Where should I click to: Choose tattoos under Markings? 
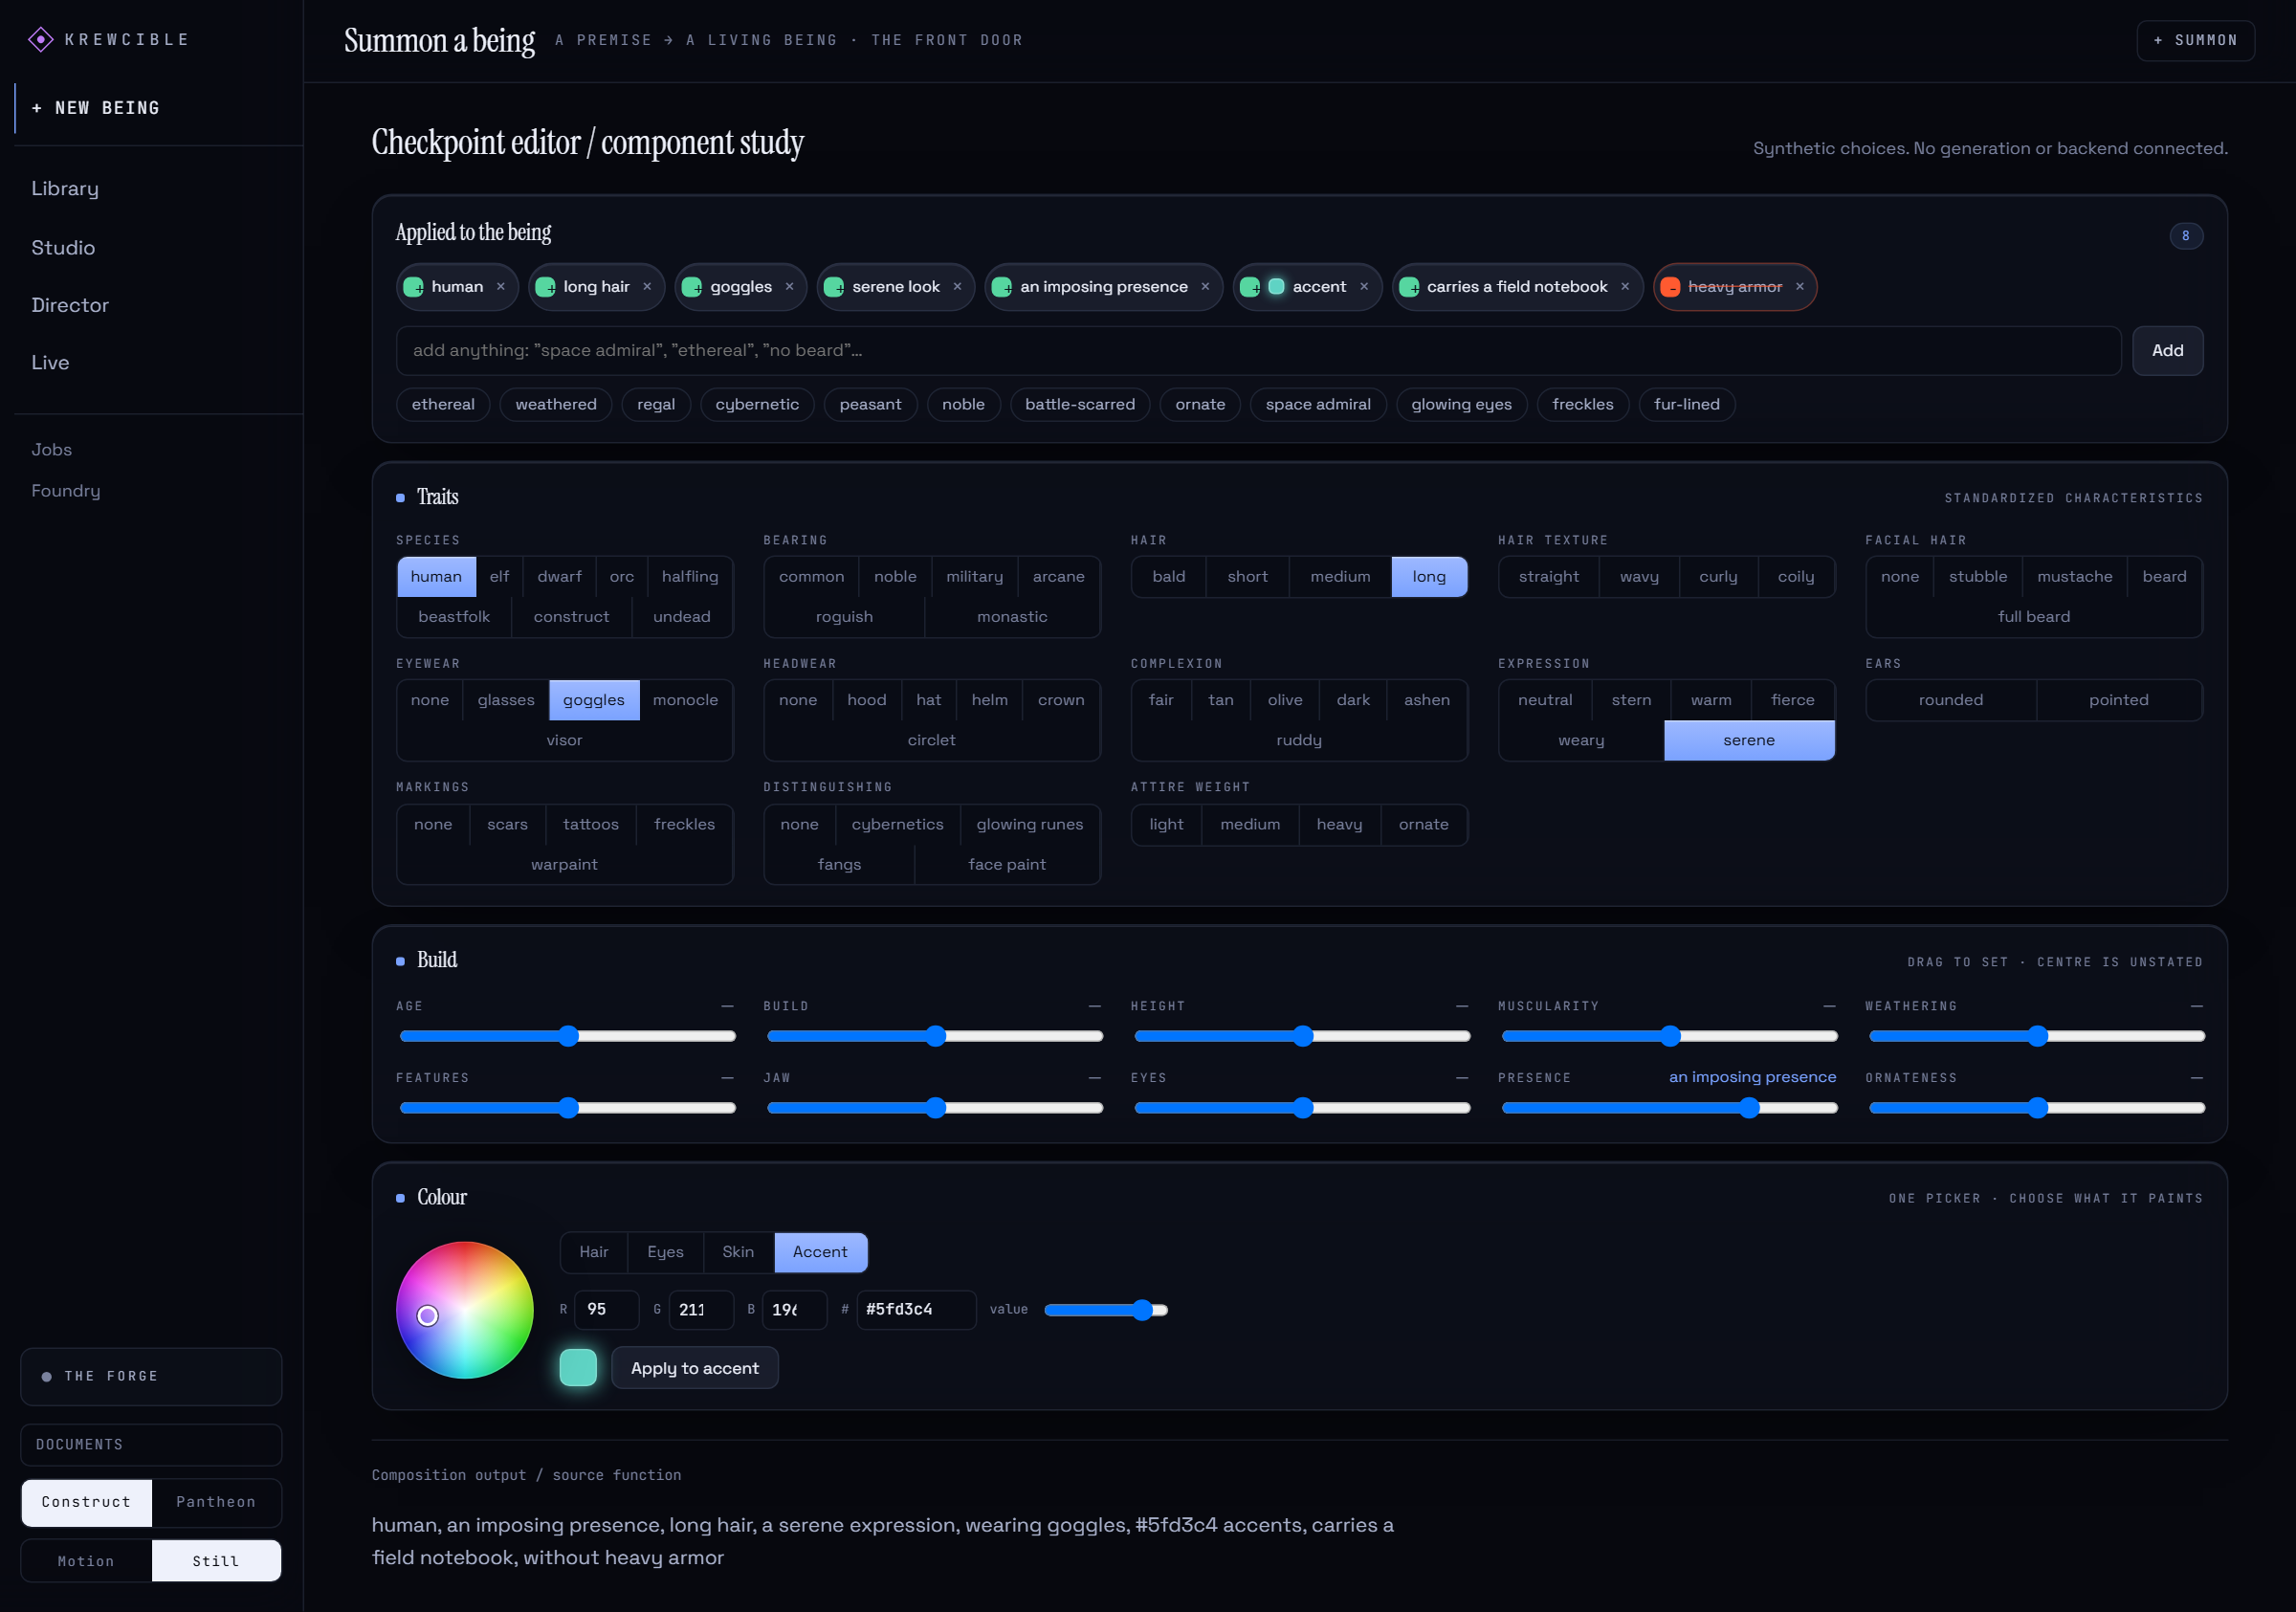590,825
